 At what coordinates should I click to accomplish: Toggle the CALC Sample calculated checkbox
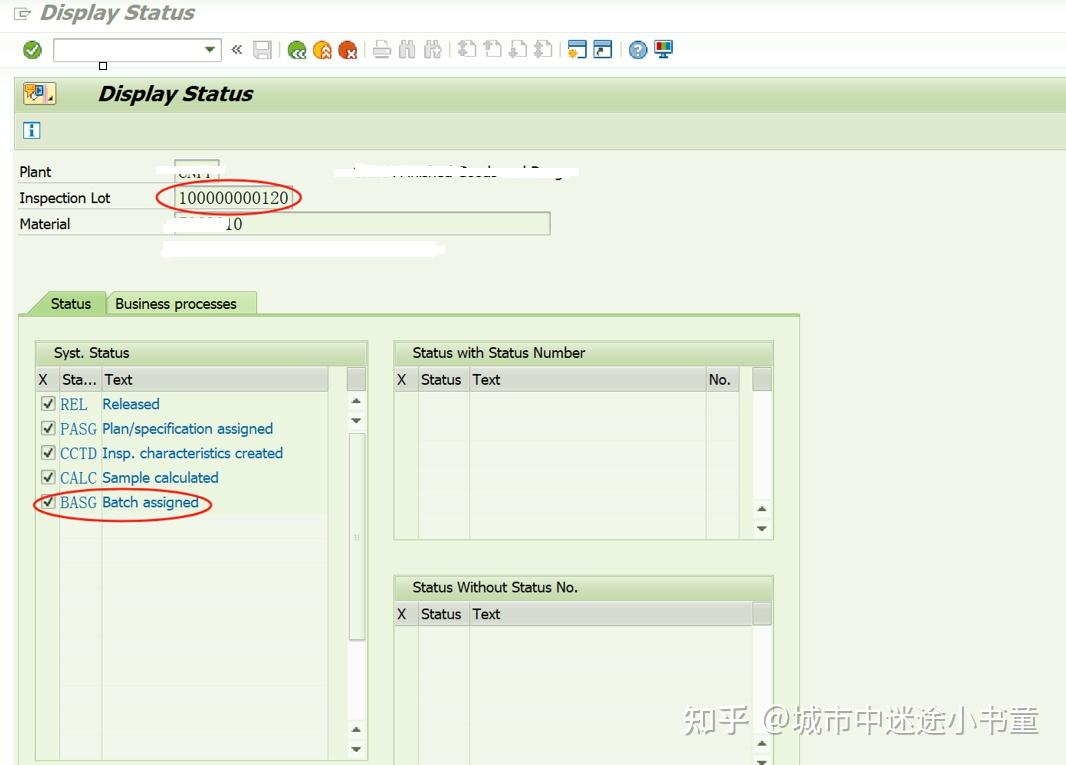(x=47, y=478)
